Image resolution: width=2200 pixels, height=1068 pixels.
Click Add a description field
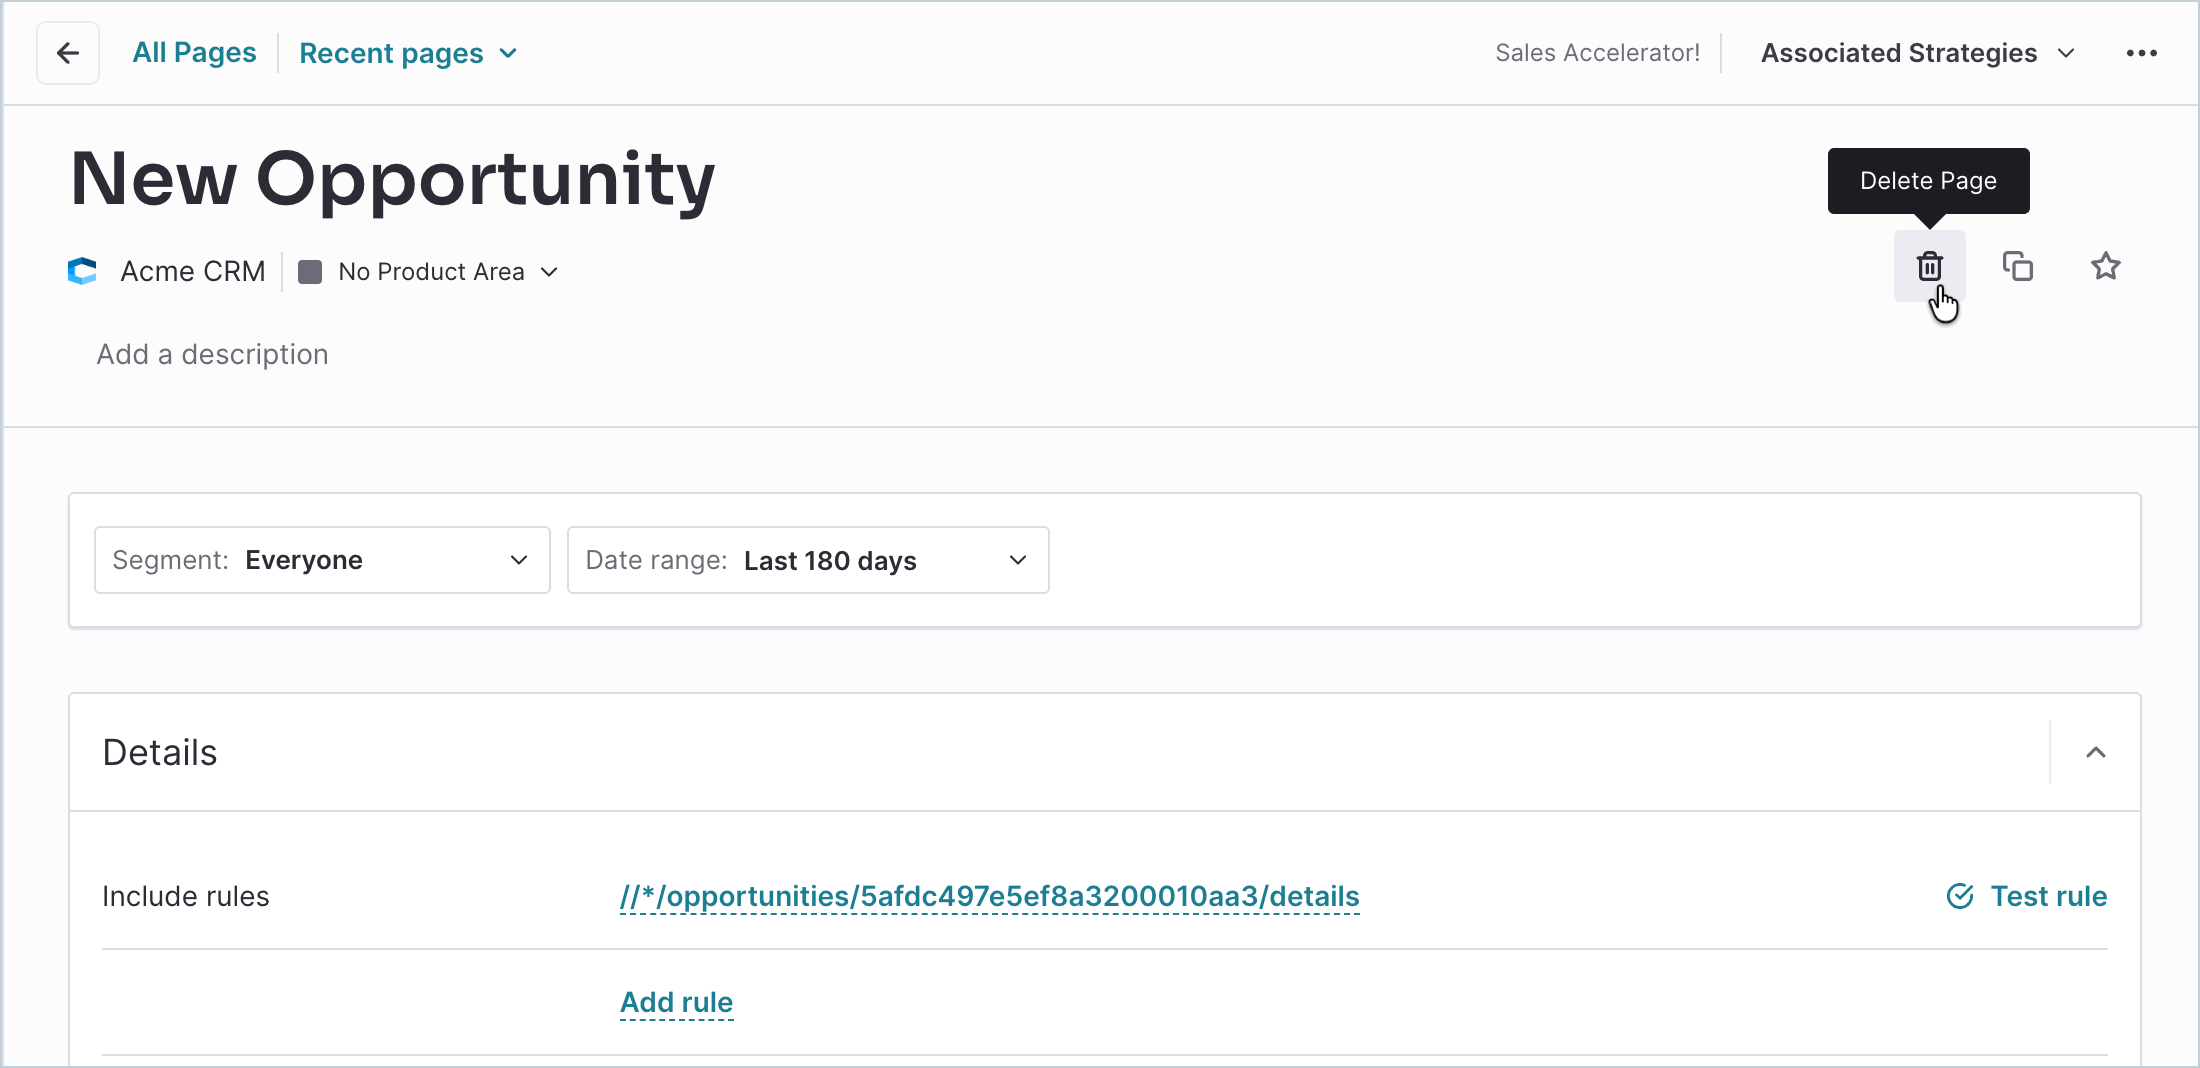point(212,354)
